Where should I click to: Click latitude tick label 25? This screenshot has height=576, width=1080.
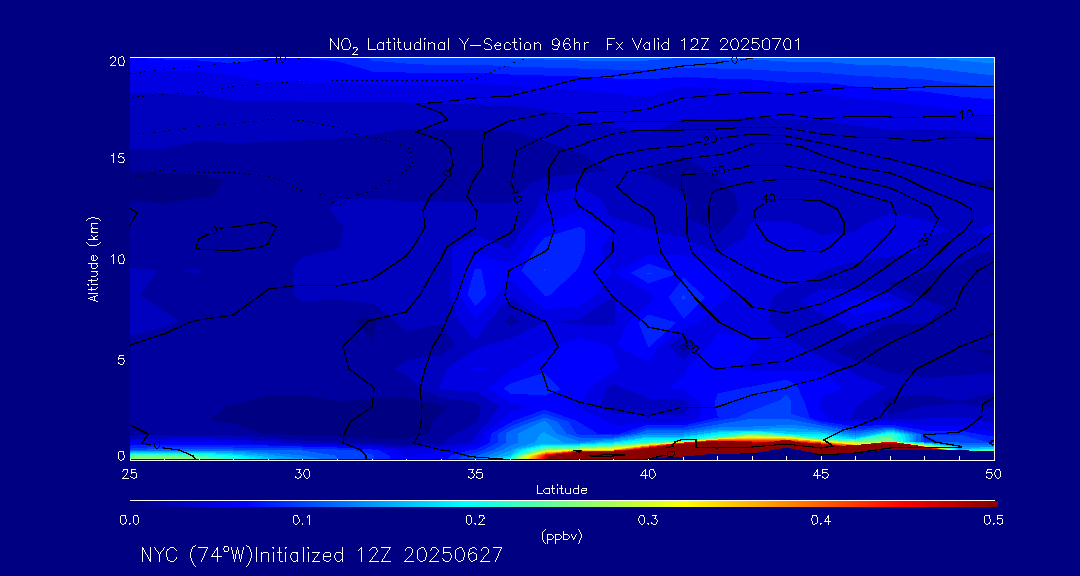click(x=129, y=473)
